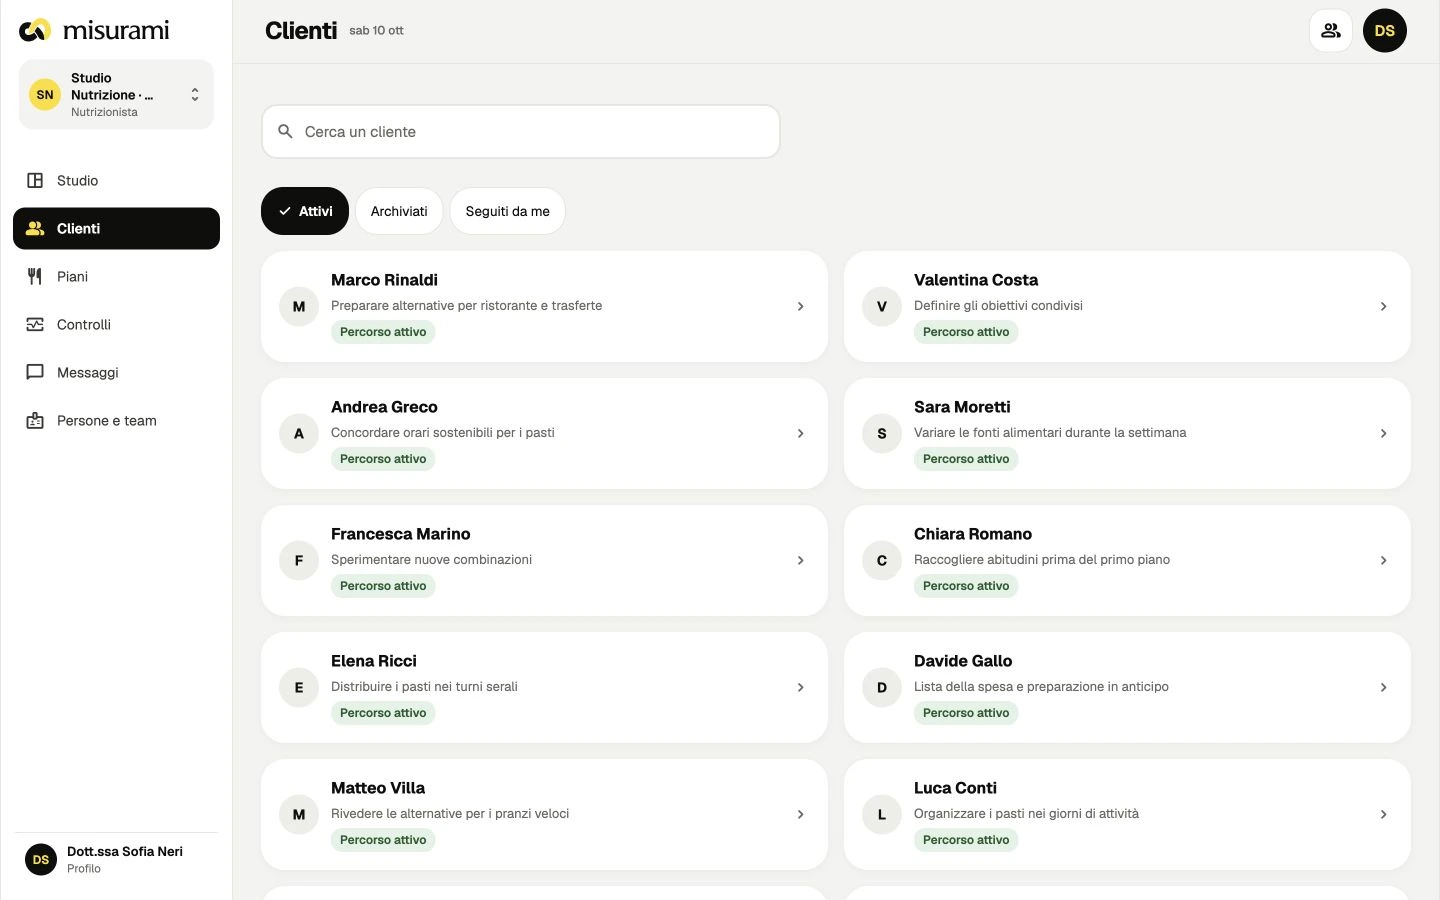Click the SN yellow studio avatar
The width and height of the screenshot is (1440, 900).
(x=45, y=95)
